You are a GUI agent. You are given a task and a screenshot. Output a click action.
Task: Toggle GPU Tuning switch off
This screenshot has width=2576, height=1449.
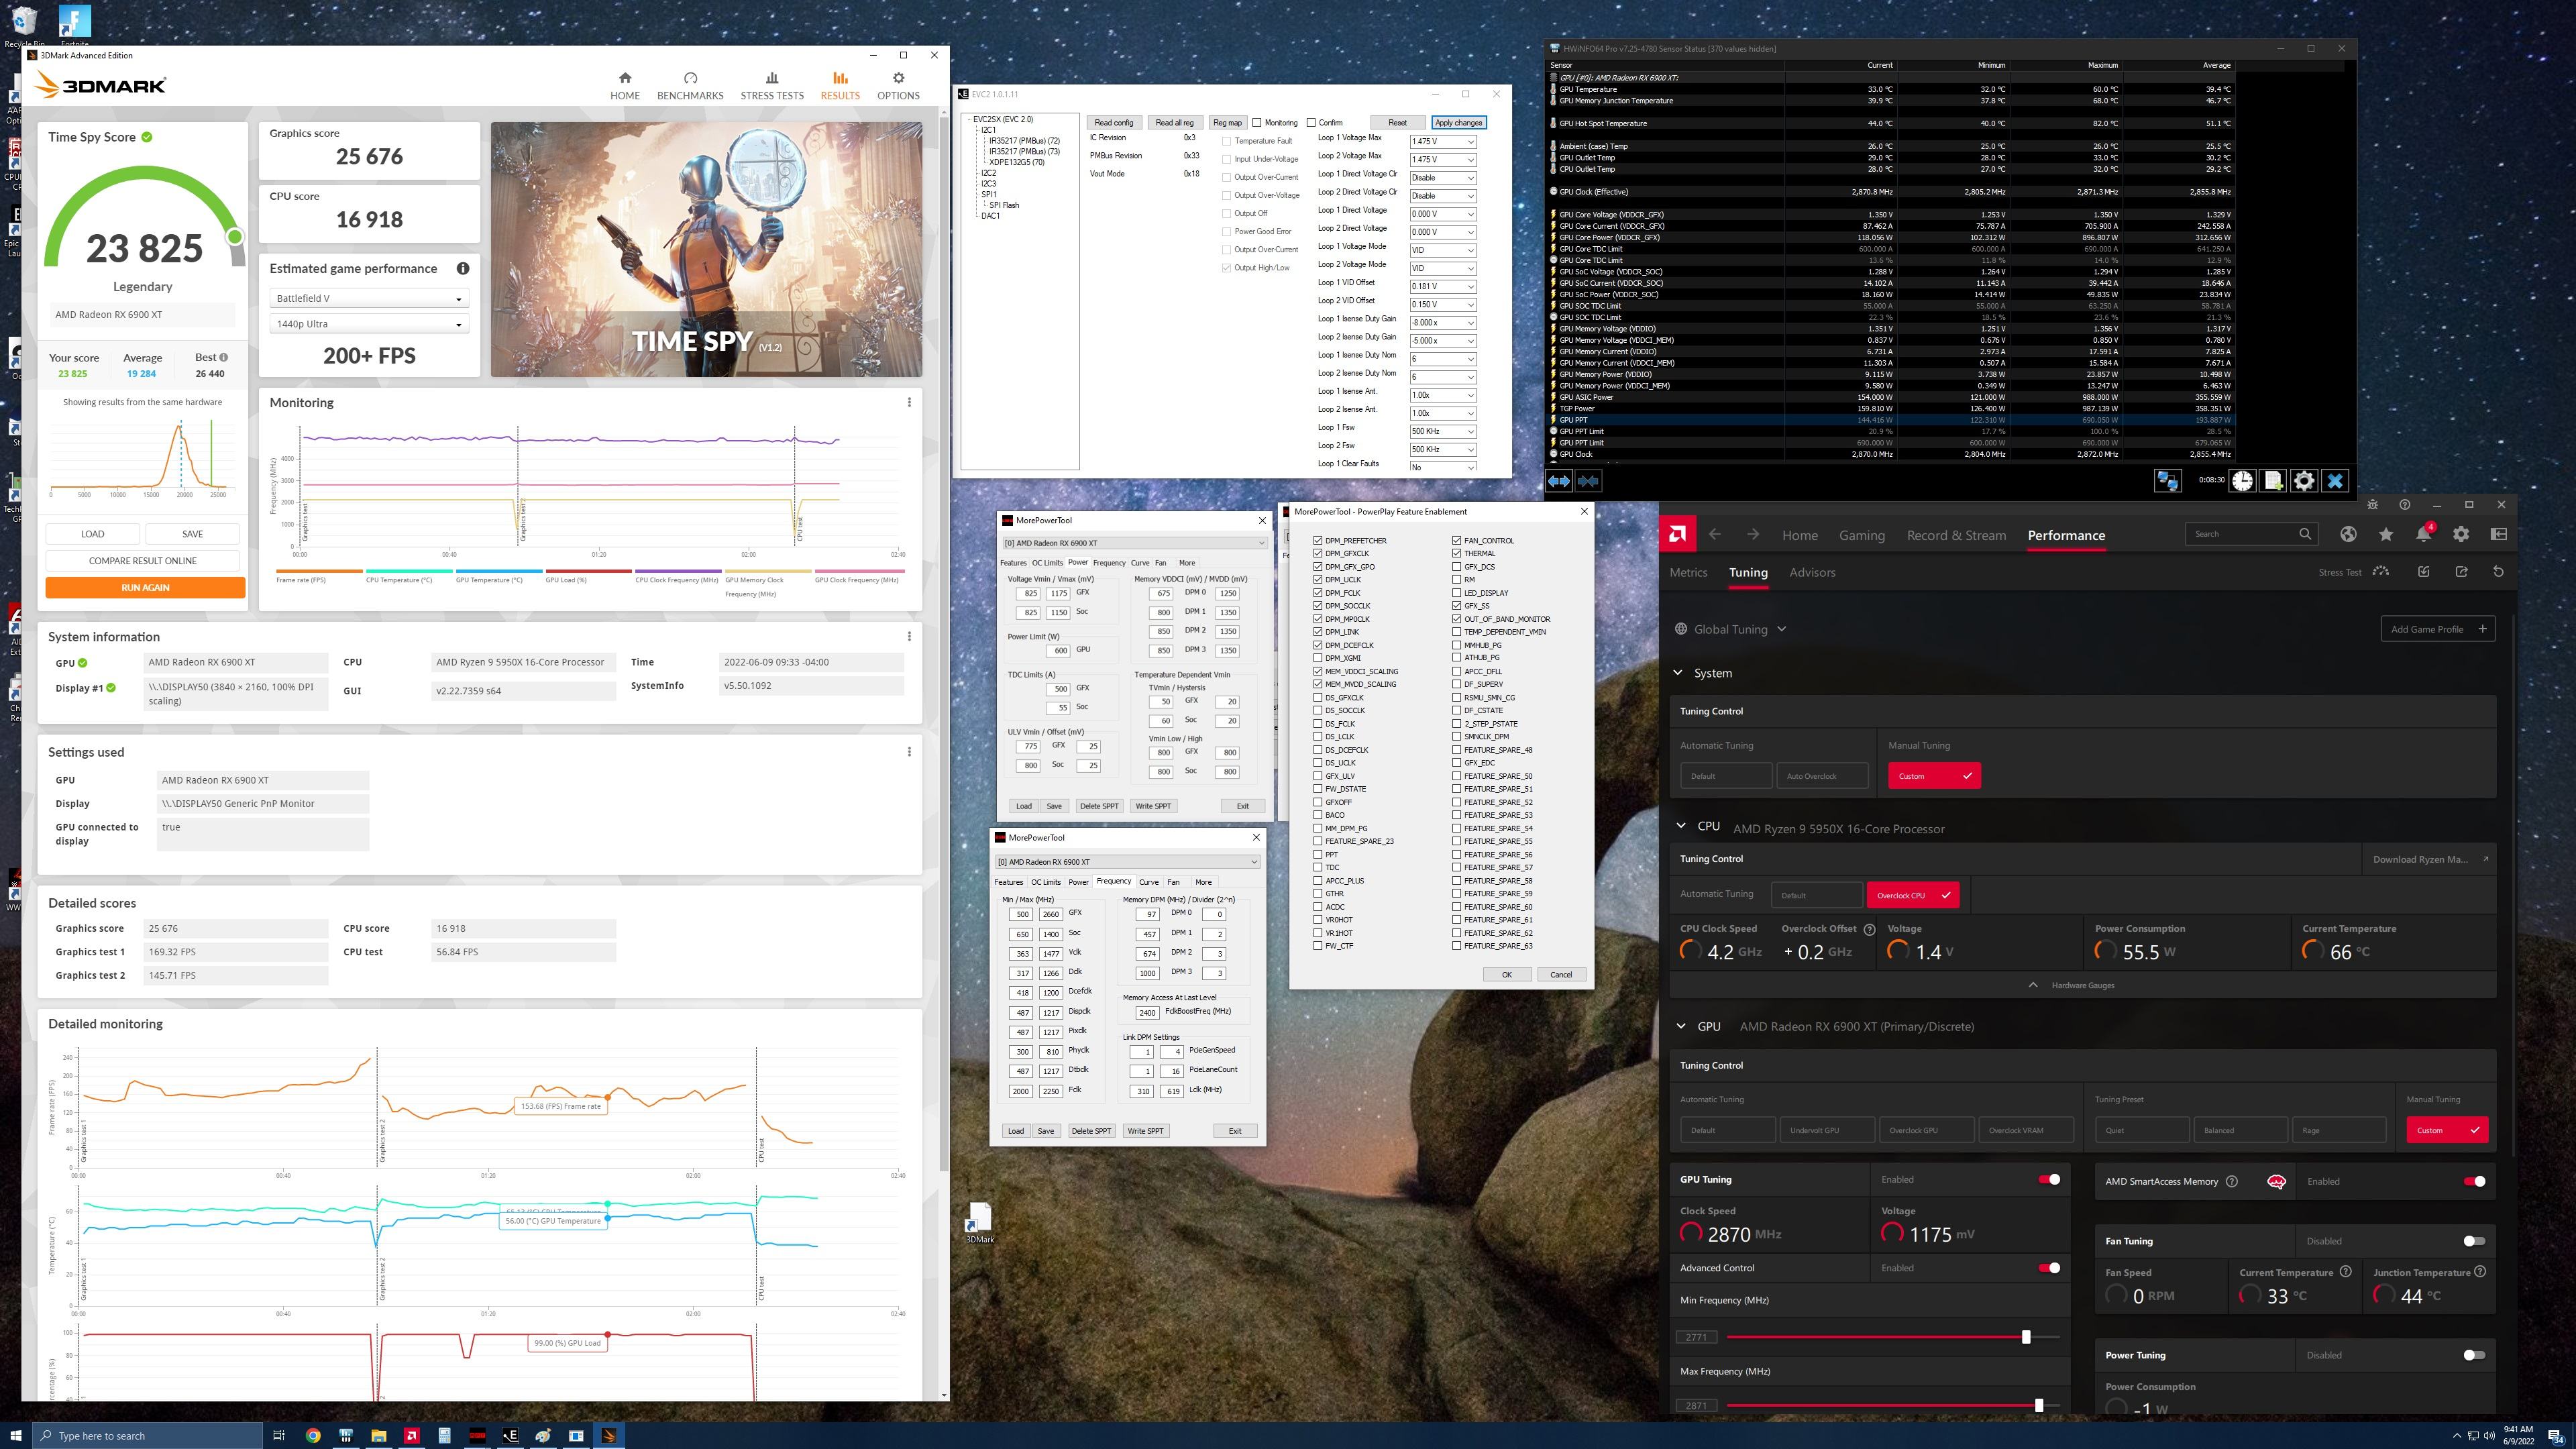(2049, 1180)
